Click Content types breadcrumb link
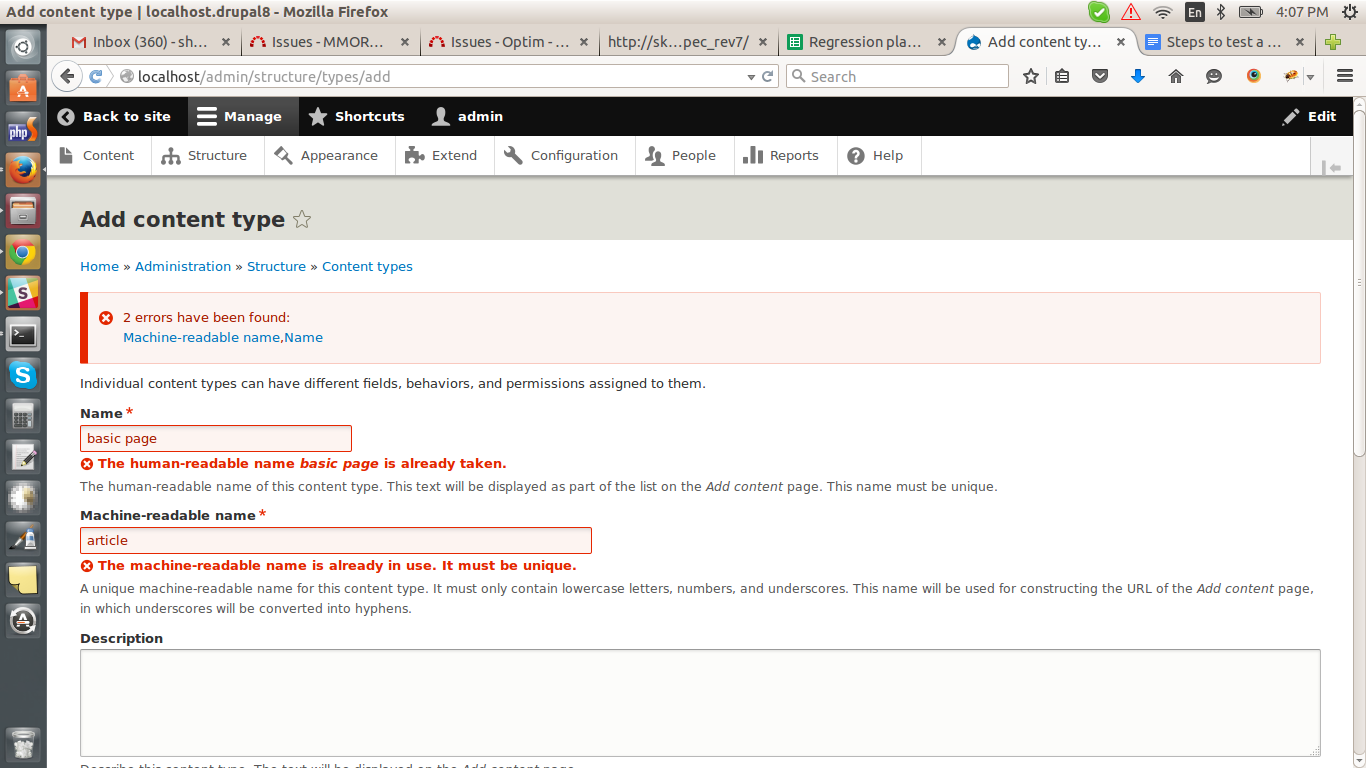 pos(367,266)
